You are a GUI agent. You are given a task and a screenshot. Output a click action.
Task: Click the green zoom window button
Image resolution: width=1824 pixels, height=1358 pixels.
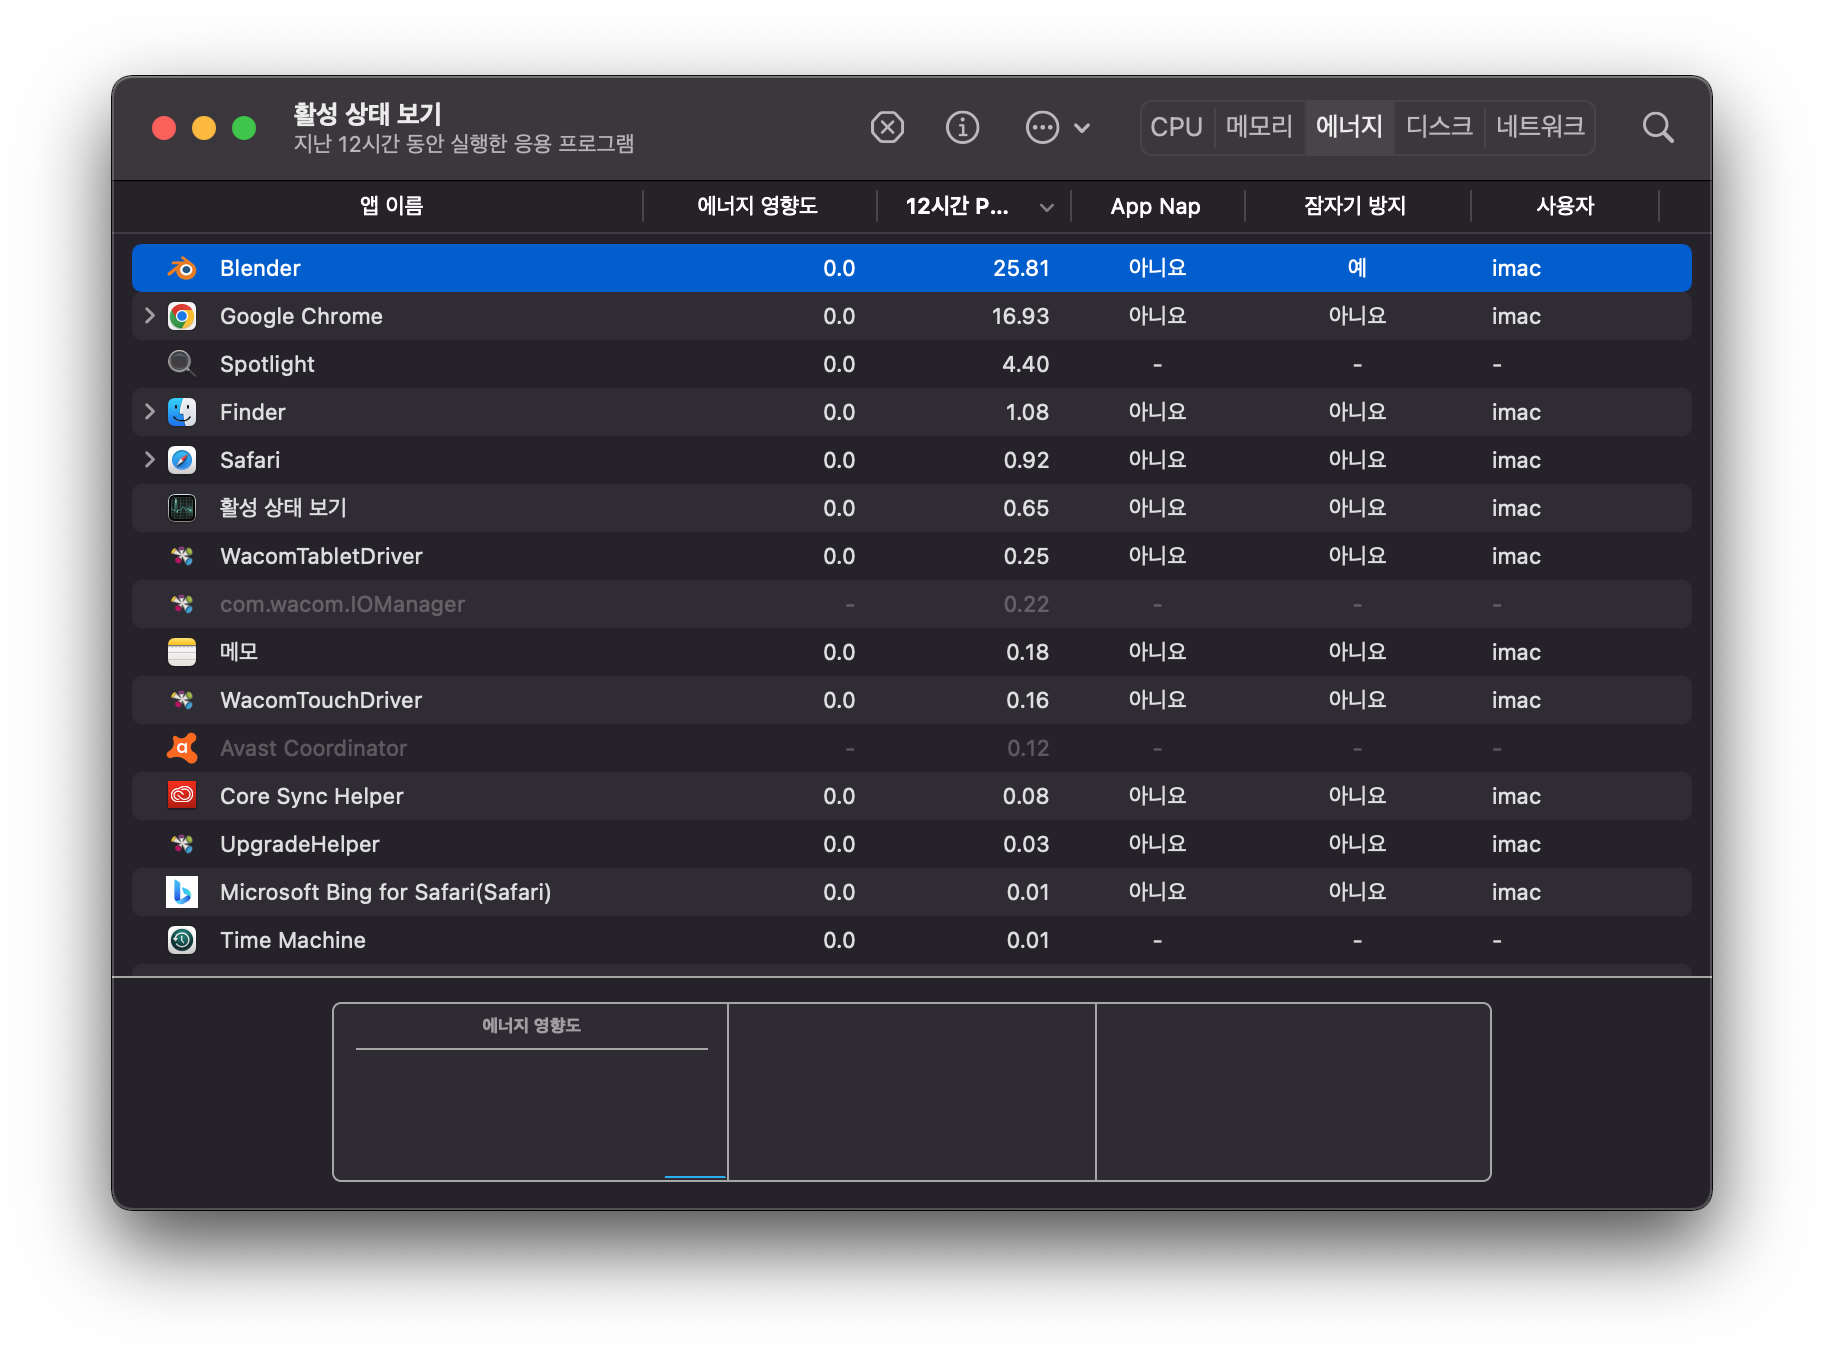(244, 128)
